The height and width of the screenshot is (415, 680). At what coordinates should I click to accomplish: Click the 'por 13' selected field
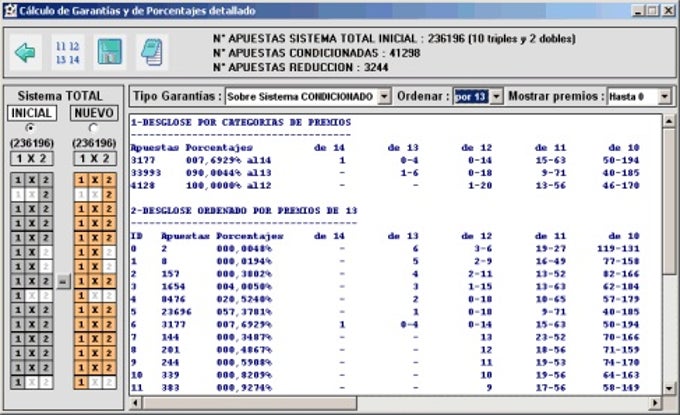coord(472,96)
